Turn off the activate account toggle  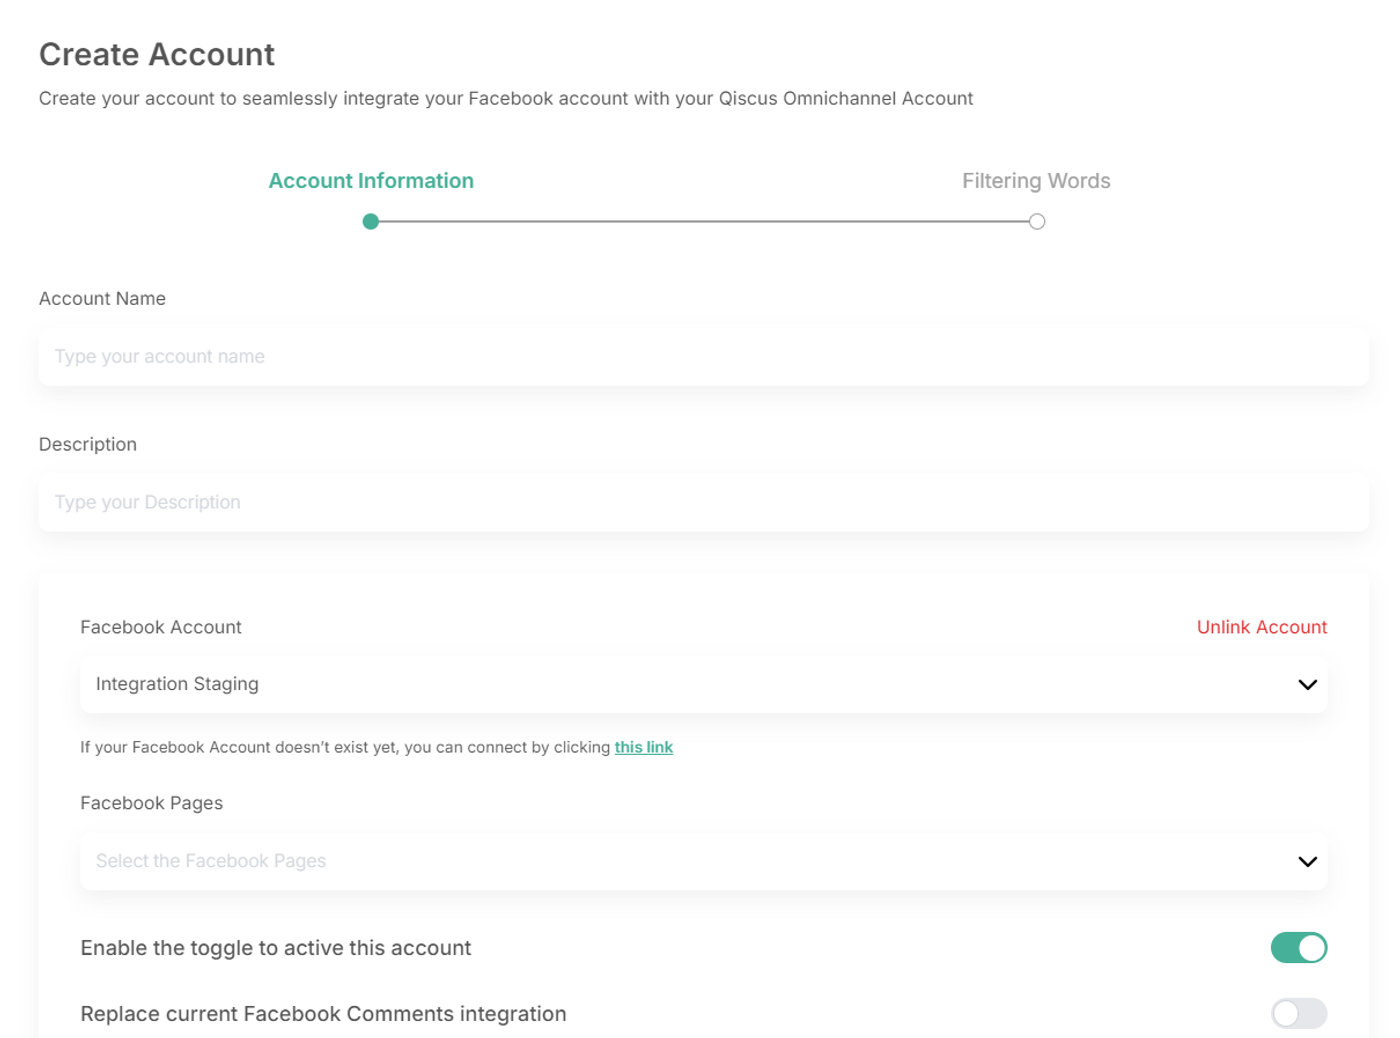tap(1299, 947)
